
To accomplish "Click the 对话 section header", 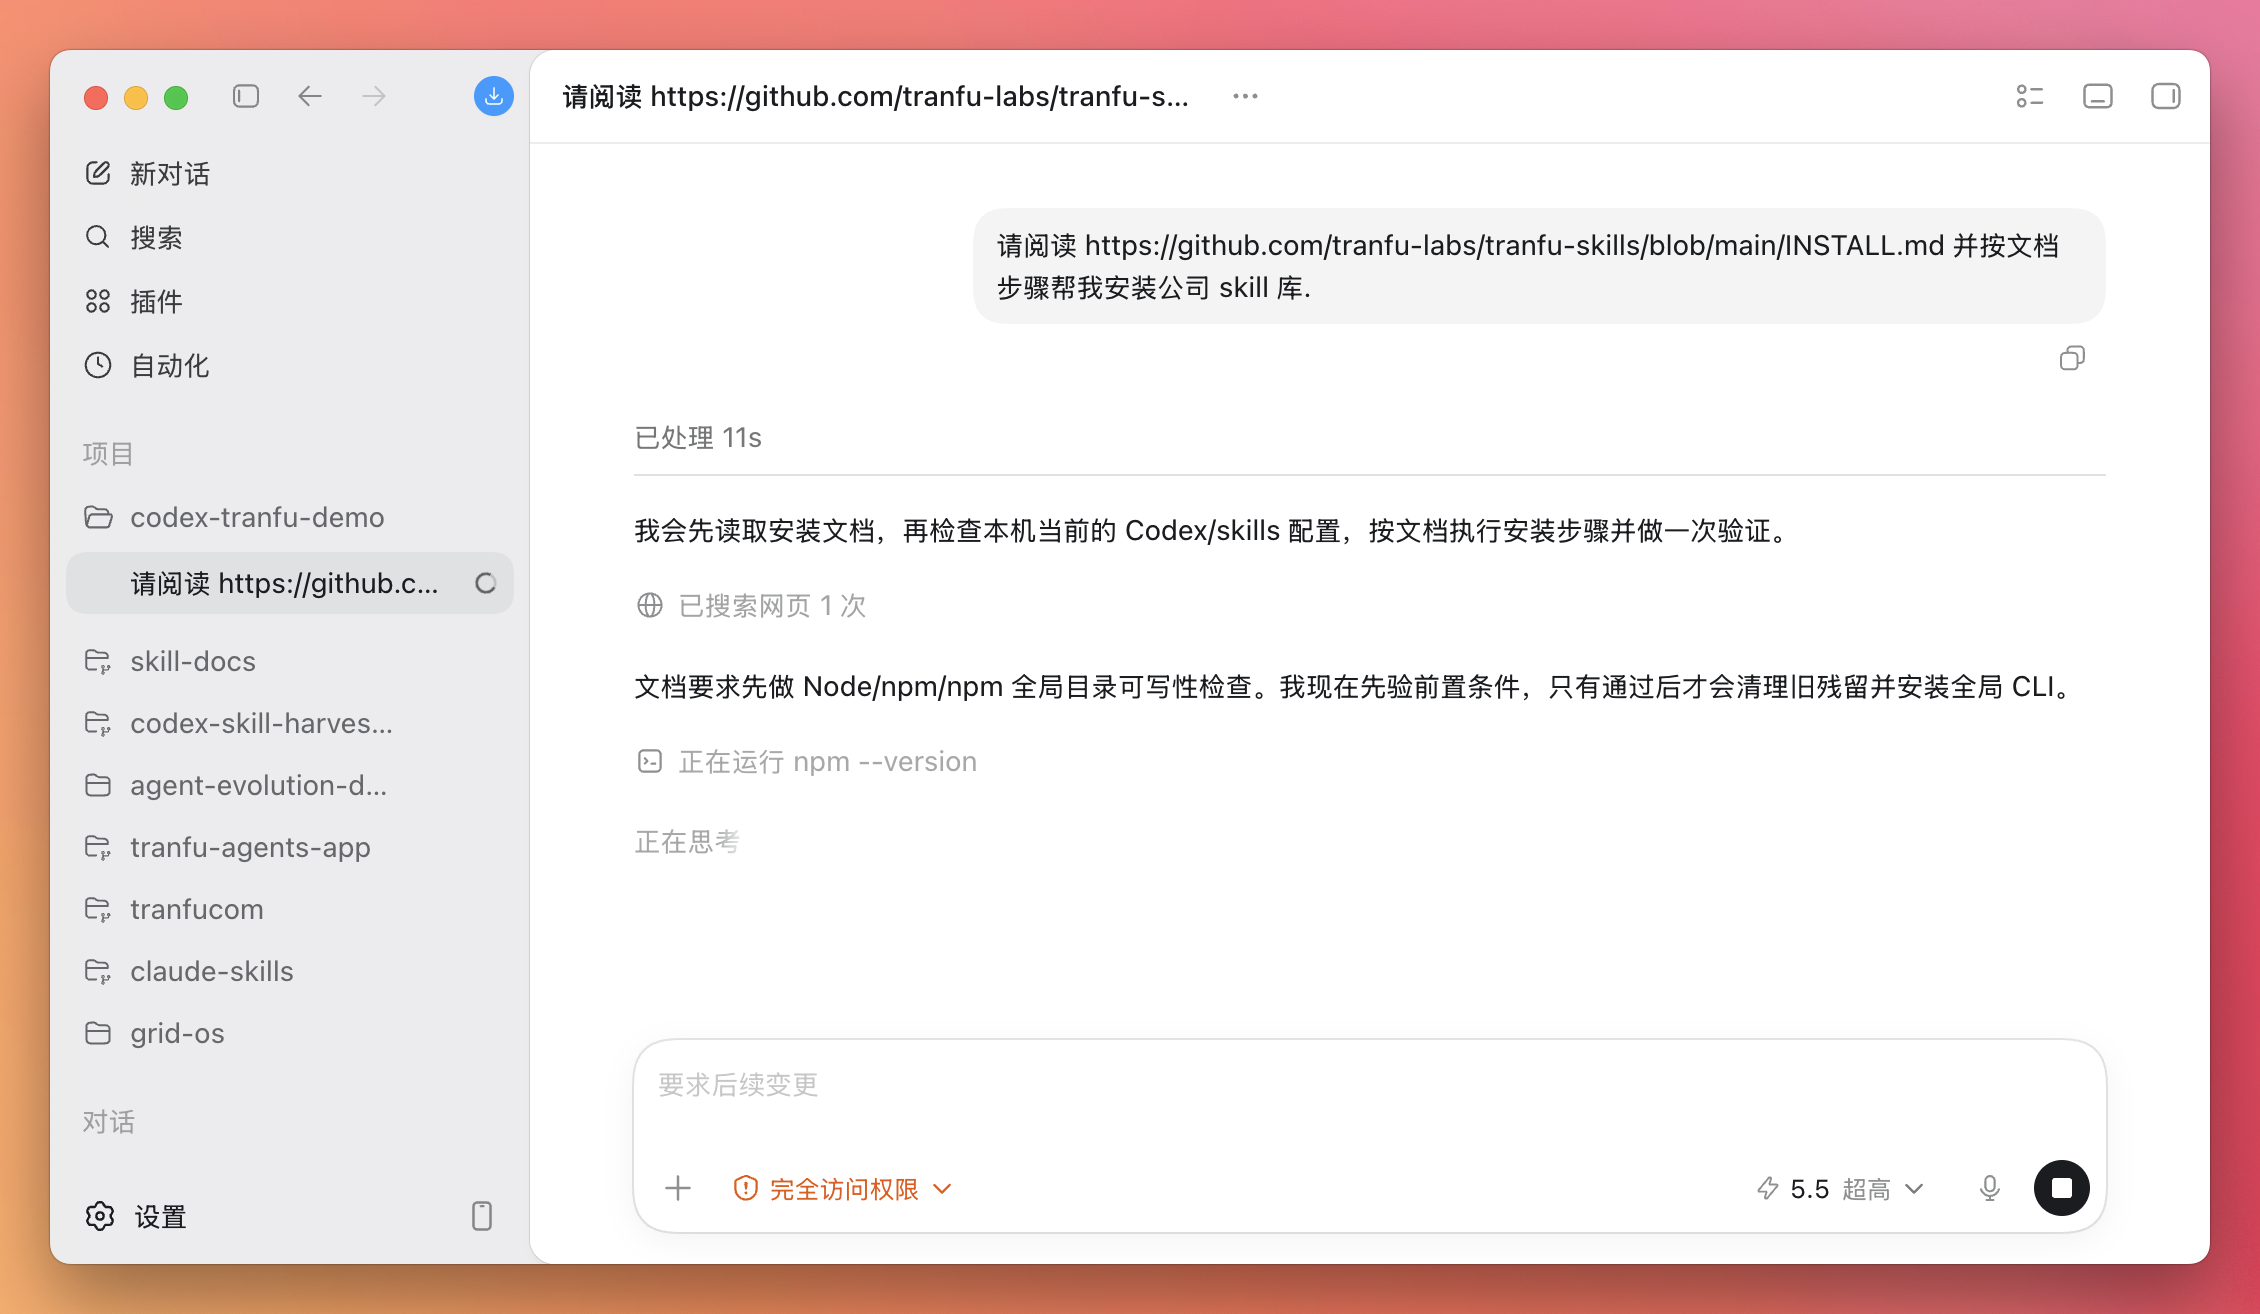I will pyautogui.click(x=108, y=1122).
